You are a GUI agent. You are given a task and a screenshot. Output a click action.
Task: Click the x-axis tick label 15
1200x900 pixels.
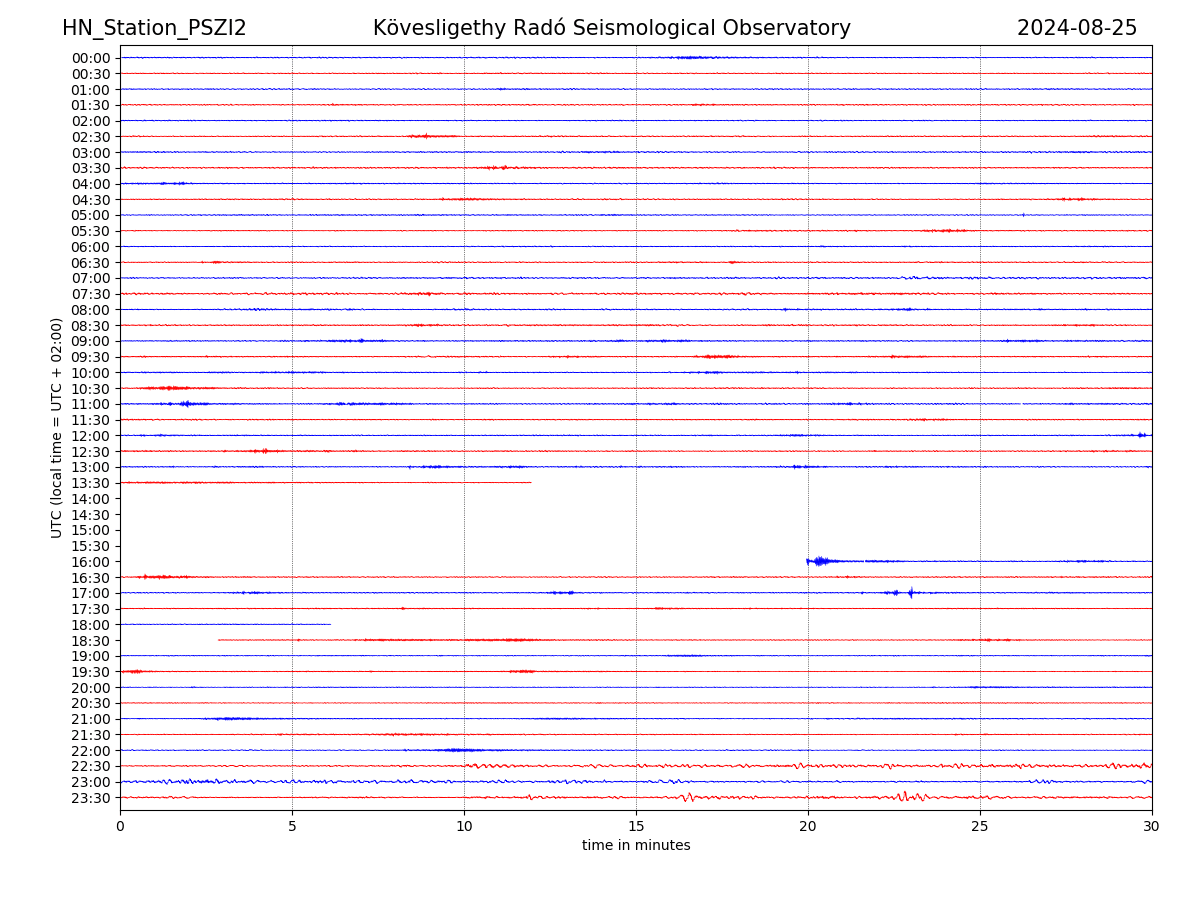pos(636,826)
